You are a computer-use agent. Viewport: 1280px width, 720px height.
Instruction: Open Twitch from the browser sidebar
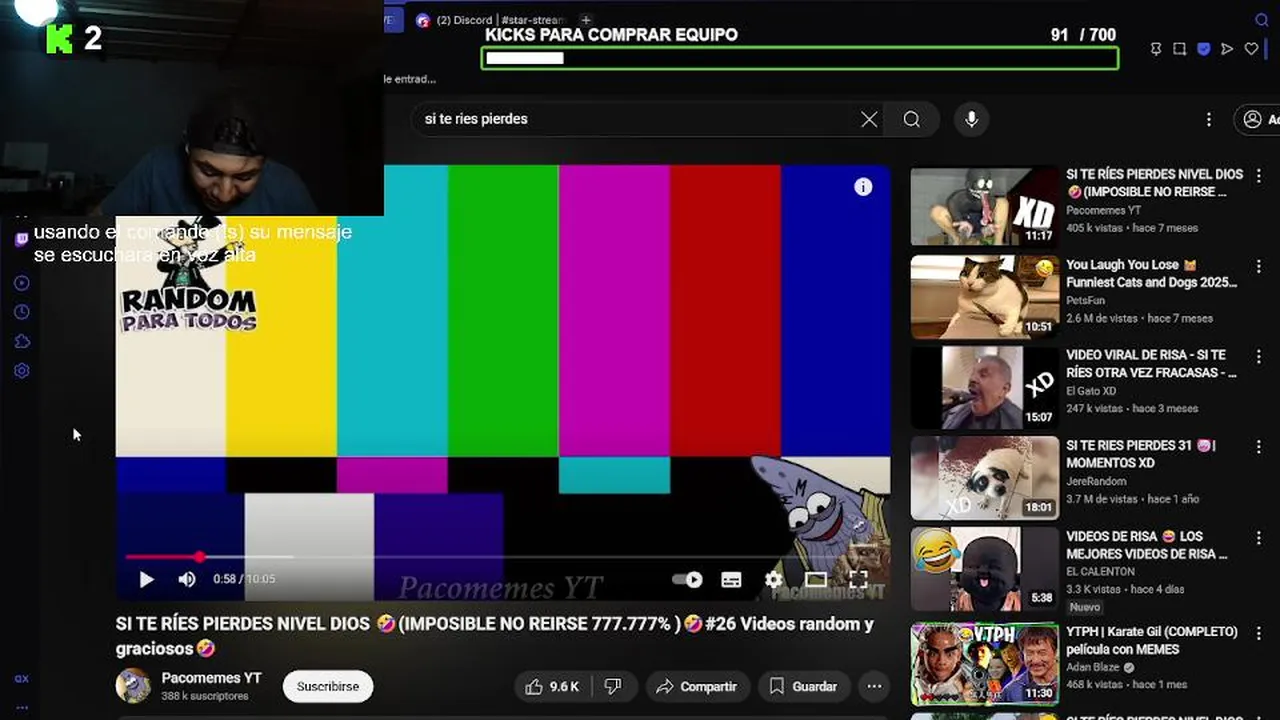click(22, 240)
